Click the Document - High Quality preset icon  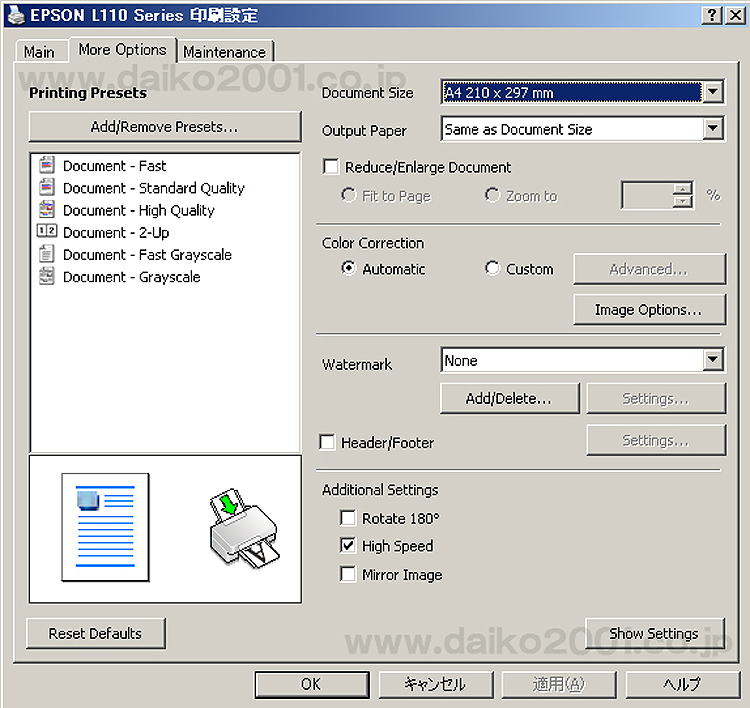[x=46, y=210]
